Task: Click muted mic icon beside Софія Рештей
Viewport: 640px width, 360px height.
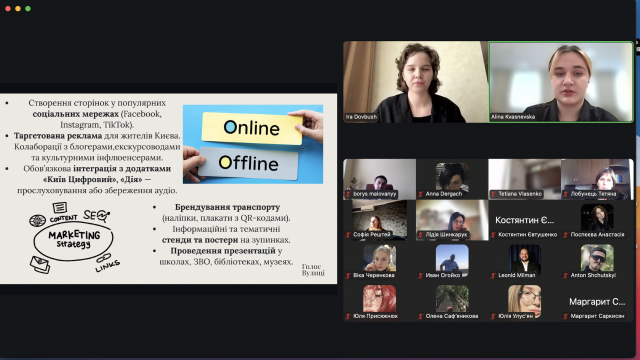Action: [348, 235]
